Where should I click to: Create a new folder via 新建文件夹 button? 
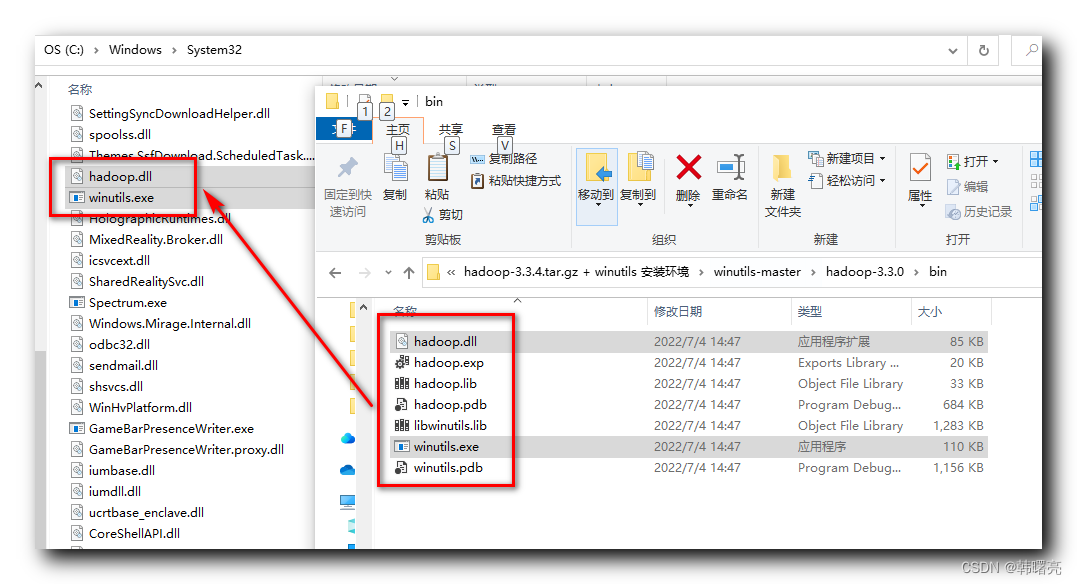point(783,186)
